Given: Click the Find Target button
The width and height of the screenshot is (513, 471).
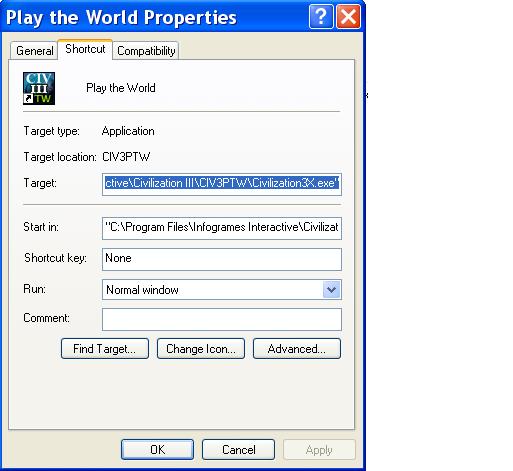Looking at the screenshot, I should 105,349.
